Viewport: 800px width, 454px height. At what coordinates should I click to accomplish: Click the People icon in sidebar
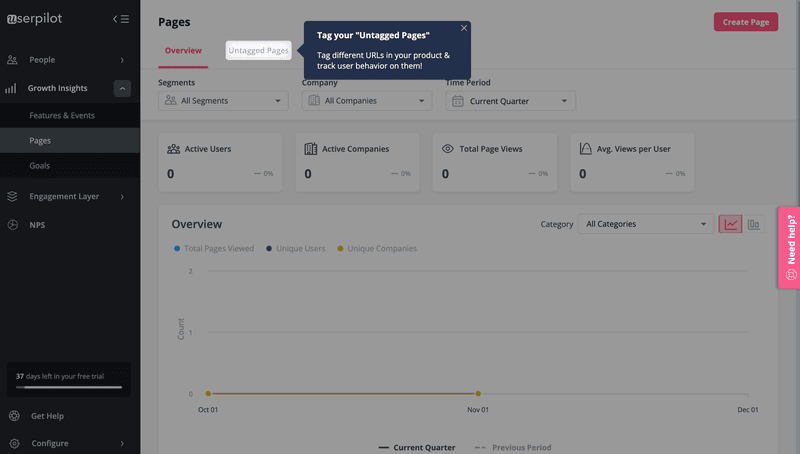12,60
